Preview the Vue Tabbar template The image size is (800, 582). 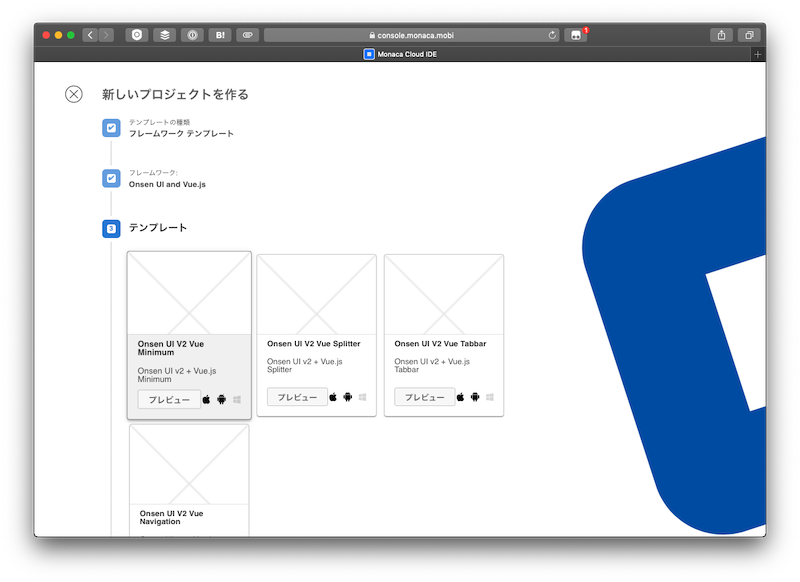pos(424,397)
